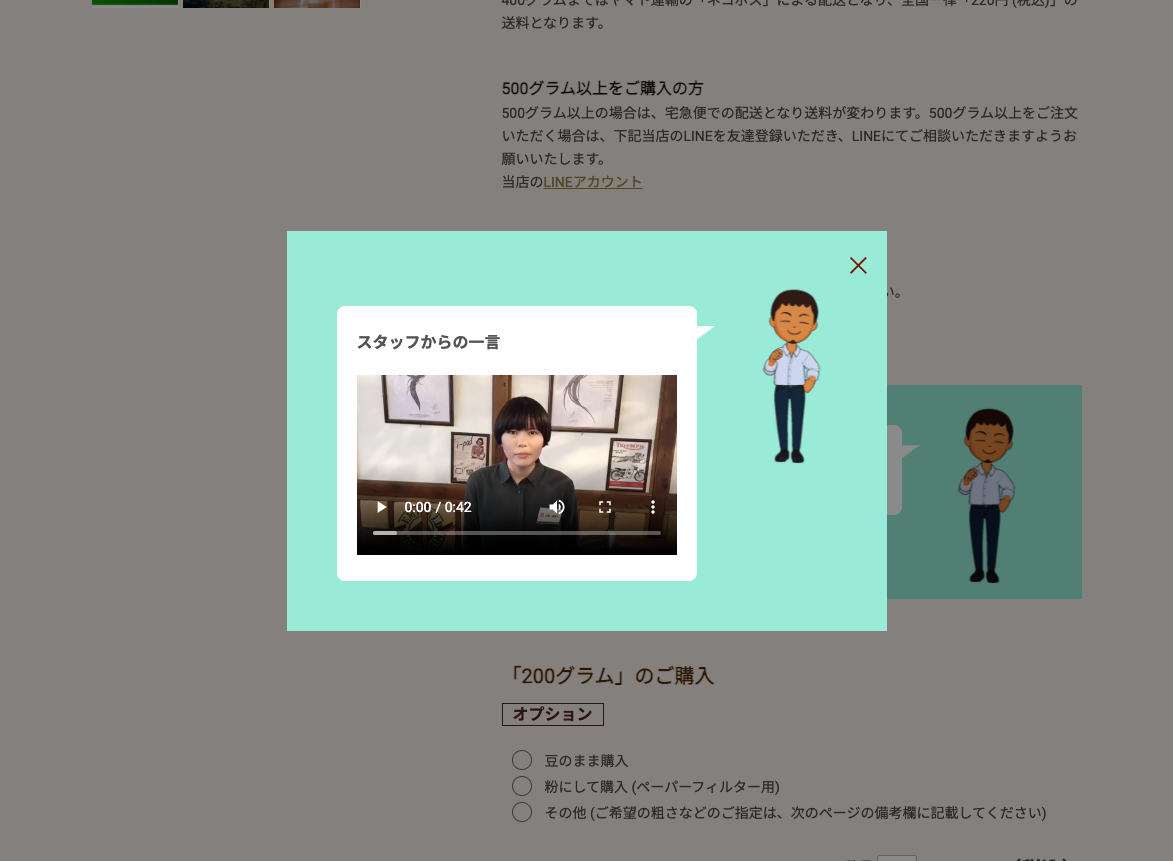Click the dark second product thumbnail
Viewport: 1173px width, 861px height.
click(226, 4)
